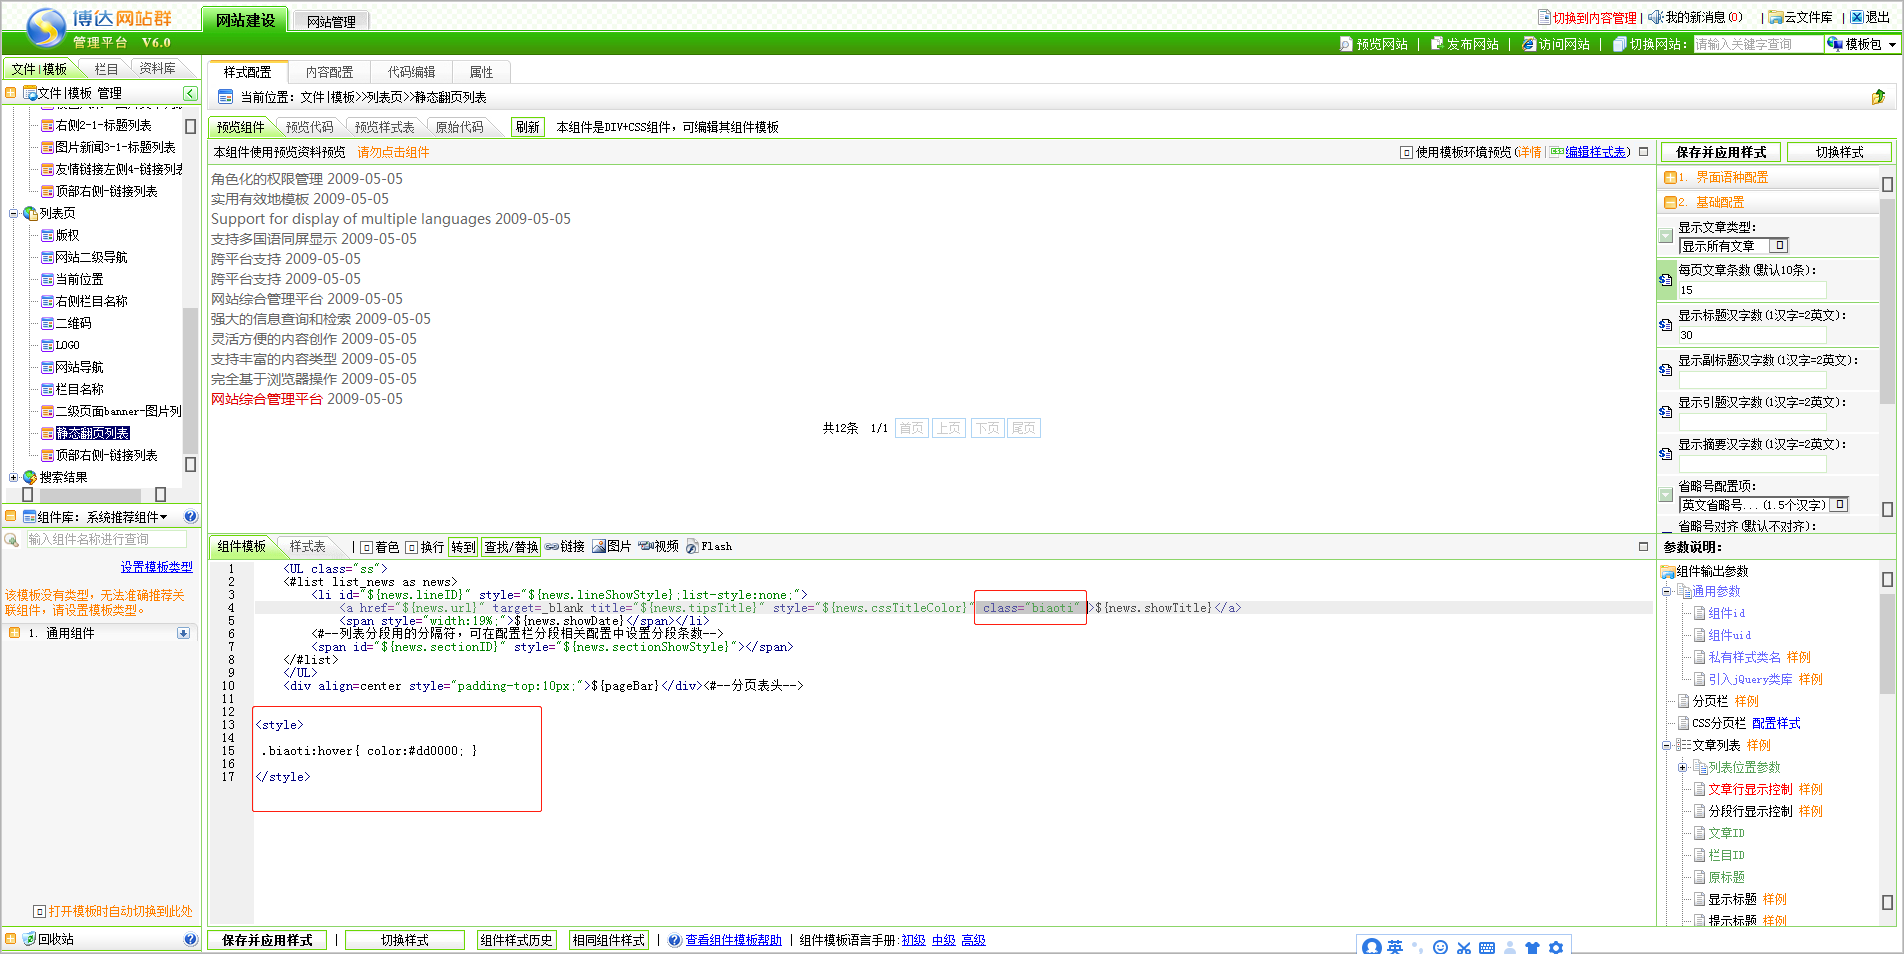Open the 显示文章类型 dropdown

[x=1780, y=246]
